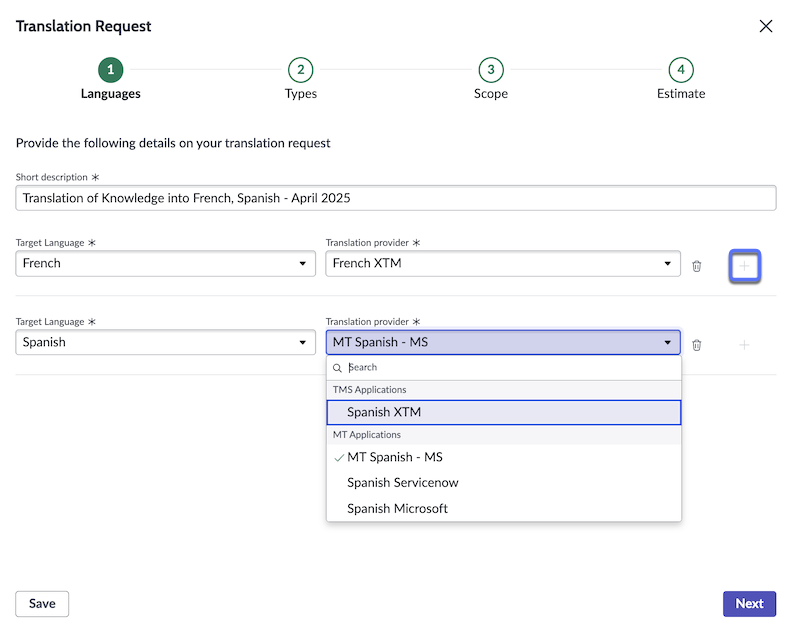Screen dimensions: 791x627
Task: Select Spanish Servicenow provider
Action: 504,483
